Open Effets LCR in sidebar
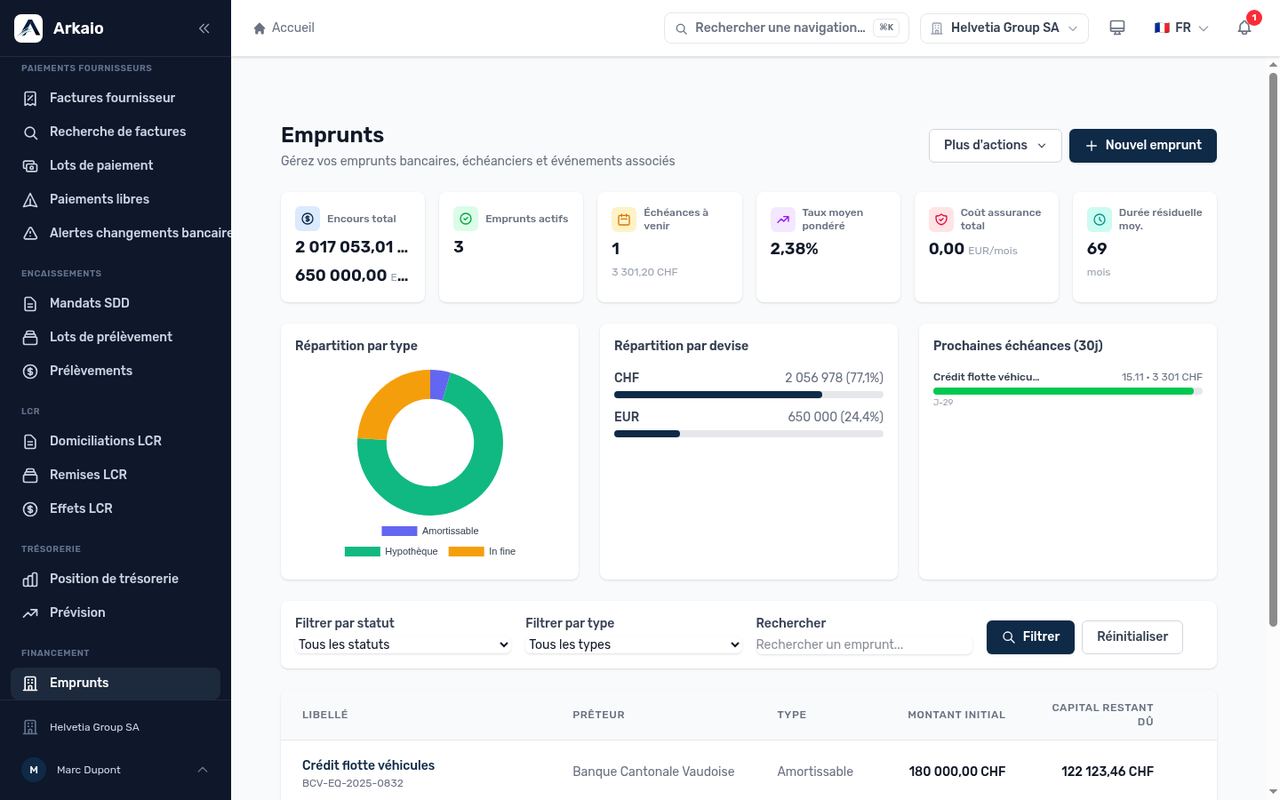1280x800 pixels. [x=115, y=509]
